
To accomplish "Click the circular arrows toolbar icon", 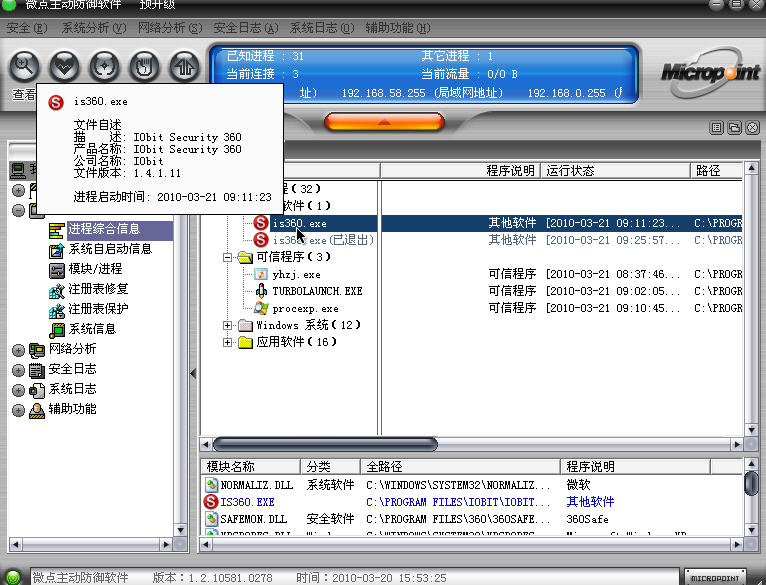I will [105, 65].
